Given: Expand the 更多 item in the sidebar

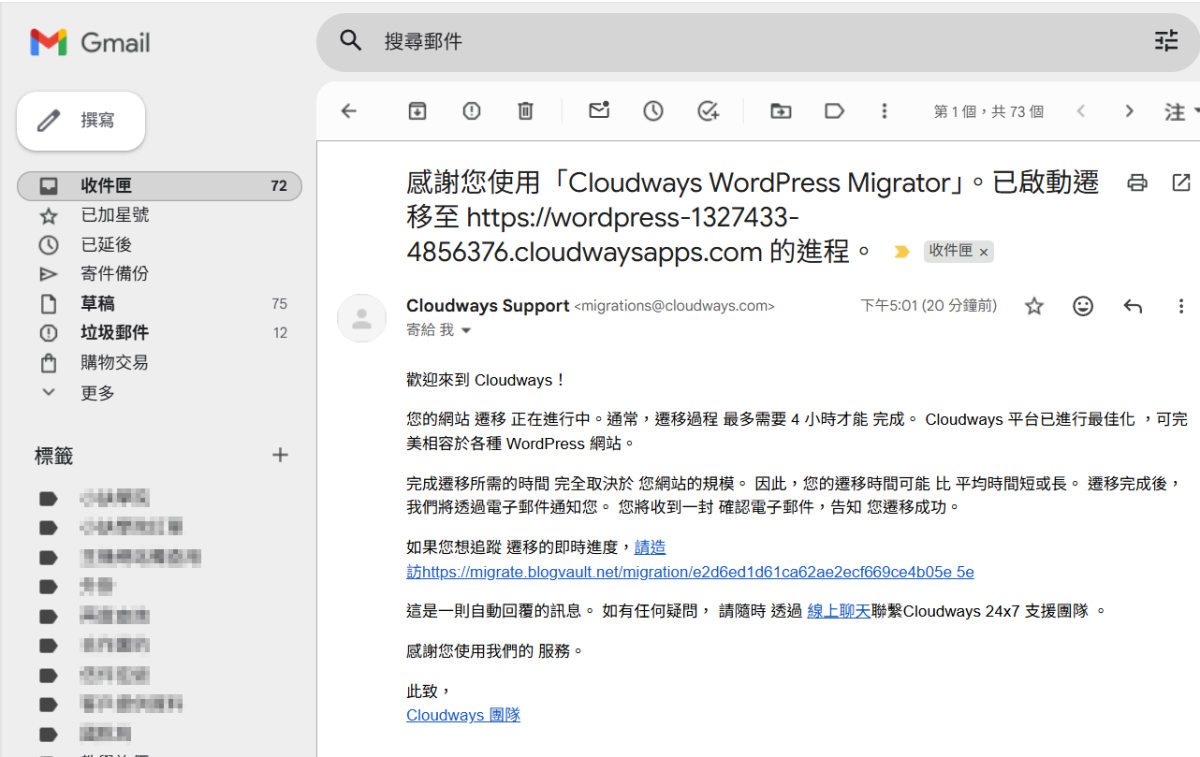Looking at the screenshot, I should [97, 393].
